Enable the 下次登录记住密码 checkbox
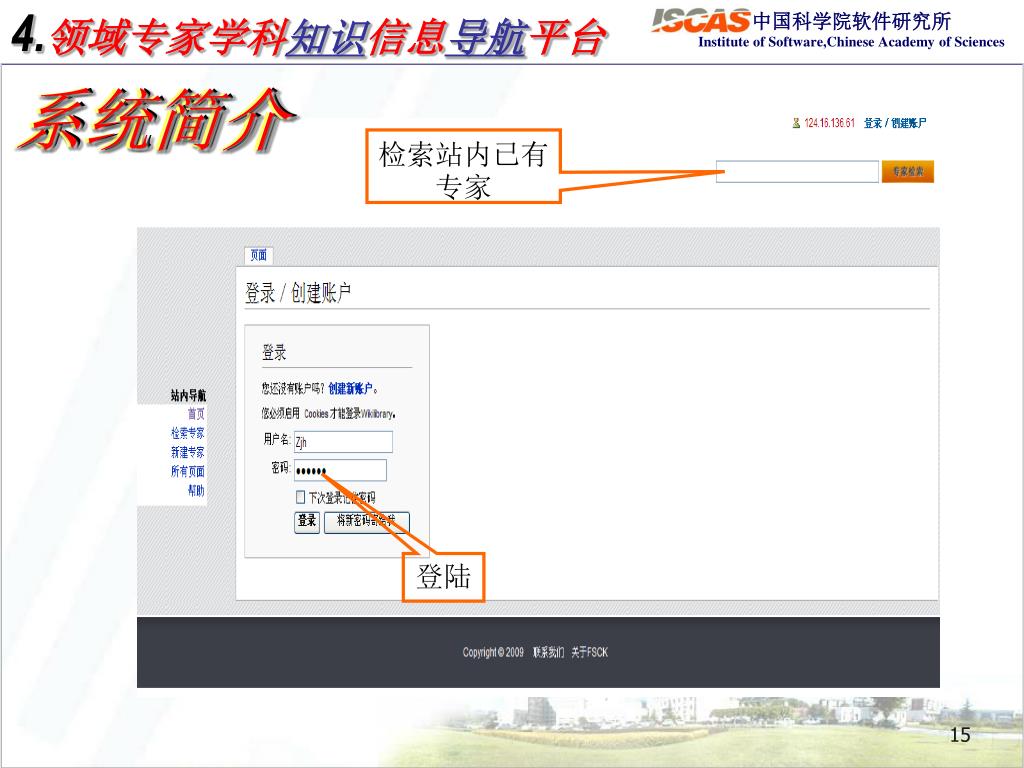The image size is (1024, 768). tap(300, 497)
